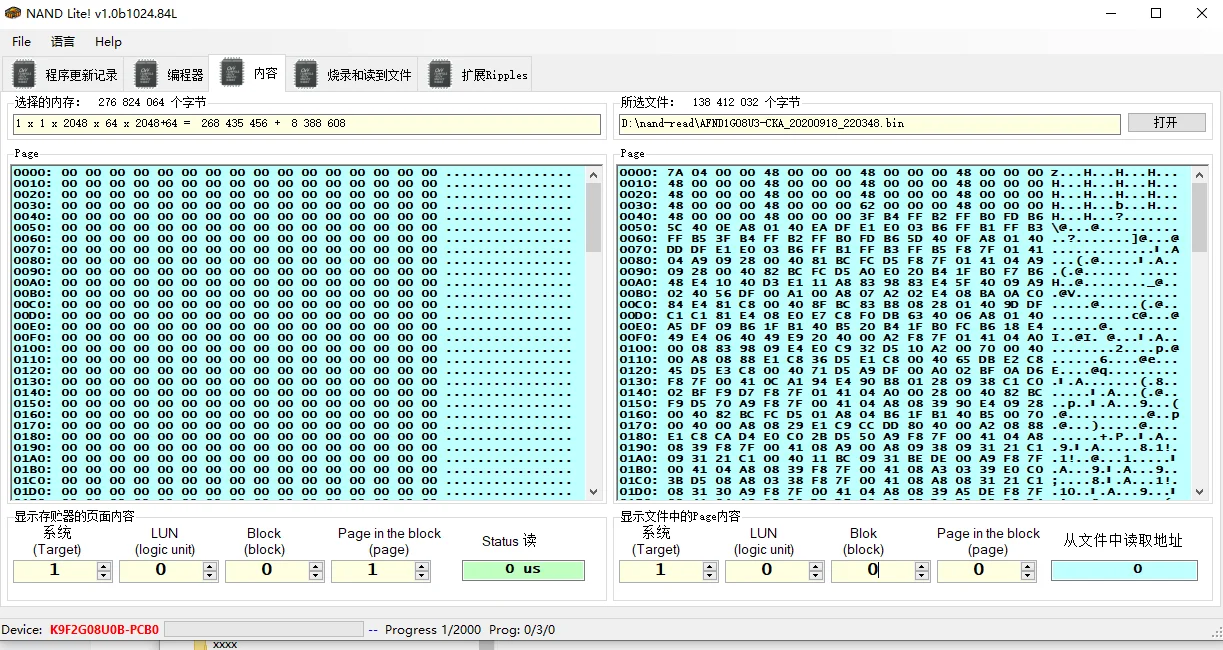Open the Help menu

[108, 42]
